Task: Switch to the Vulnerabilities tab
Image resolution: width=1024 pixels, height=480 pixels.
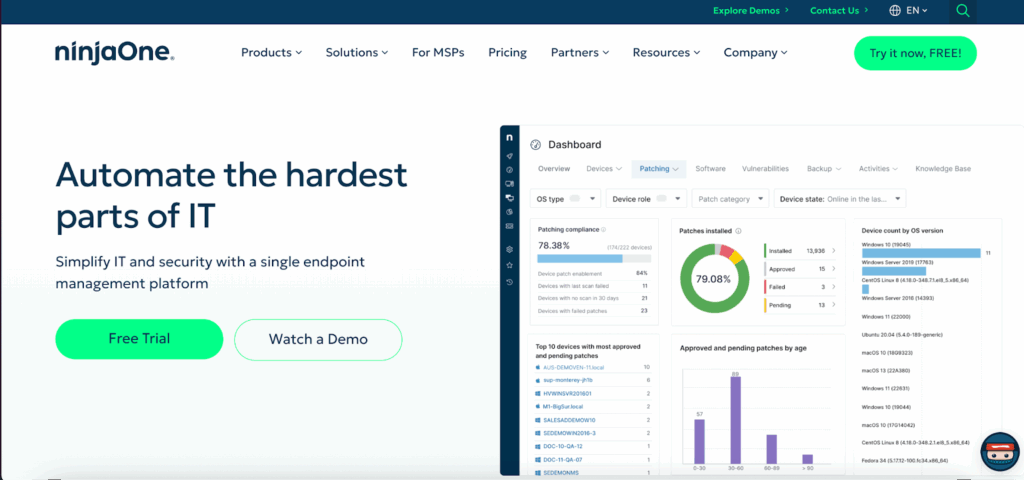Action: coord(765,169)
